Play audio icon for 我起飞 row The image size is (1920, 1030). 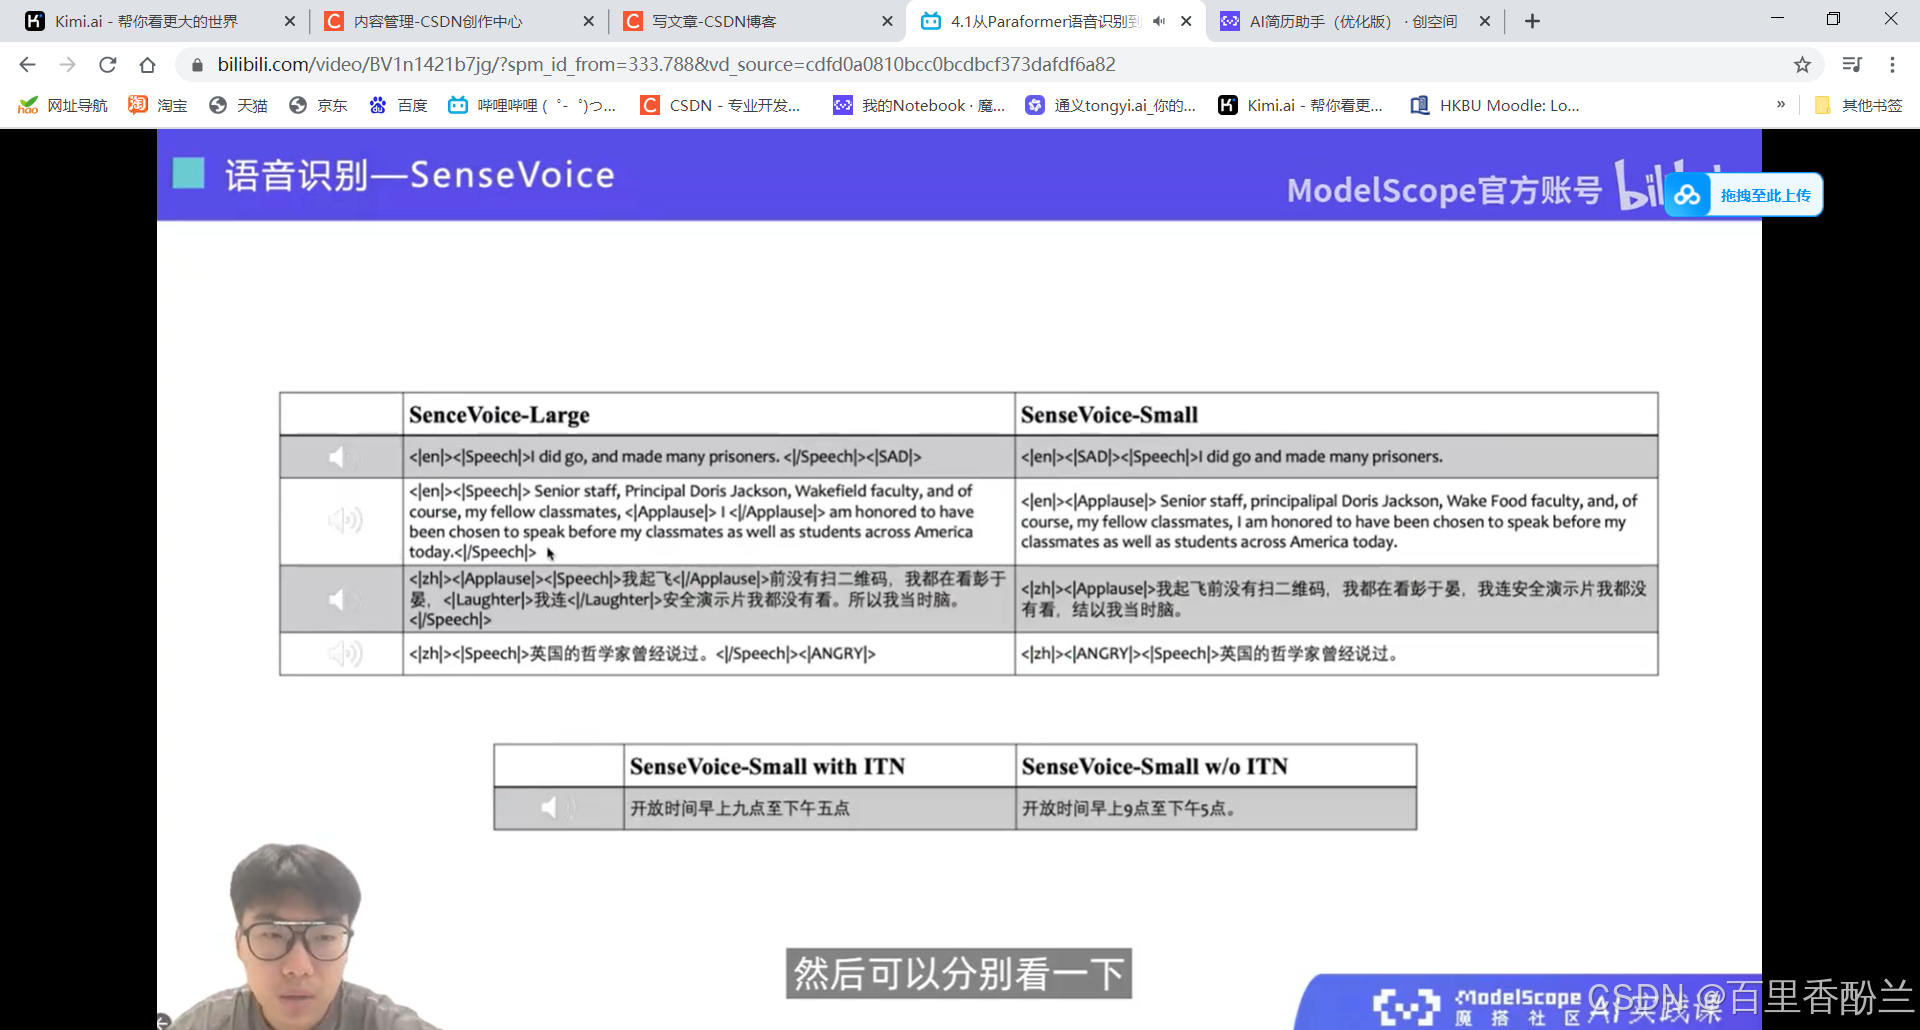pos(343,599)
